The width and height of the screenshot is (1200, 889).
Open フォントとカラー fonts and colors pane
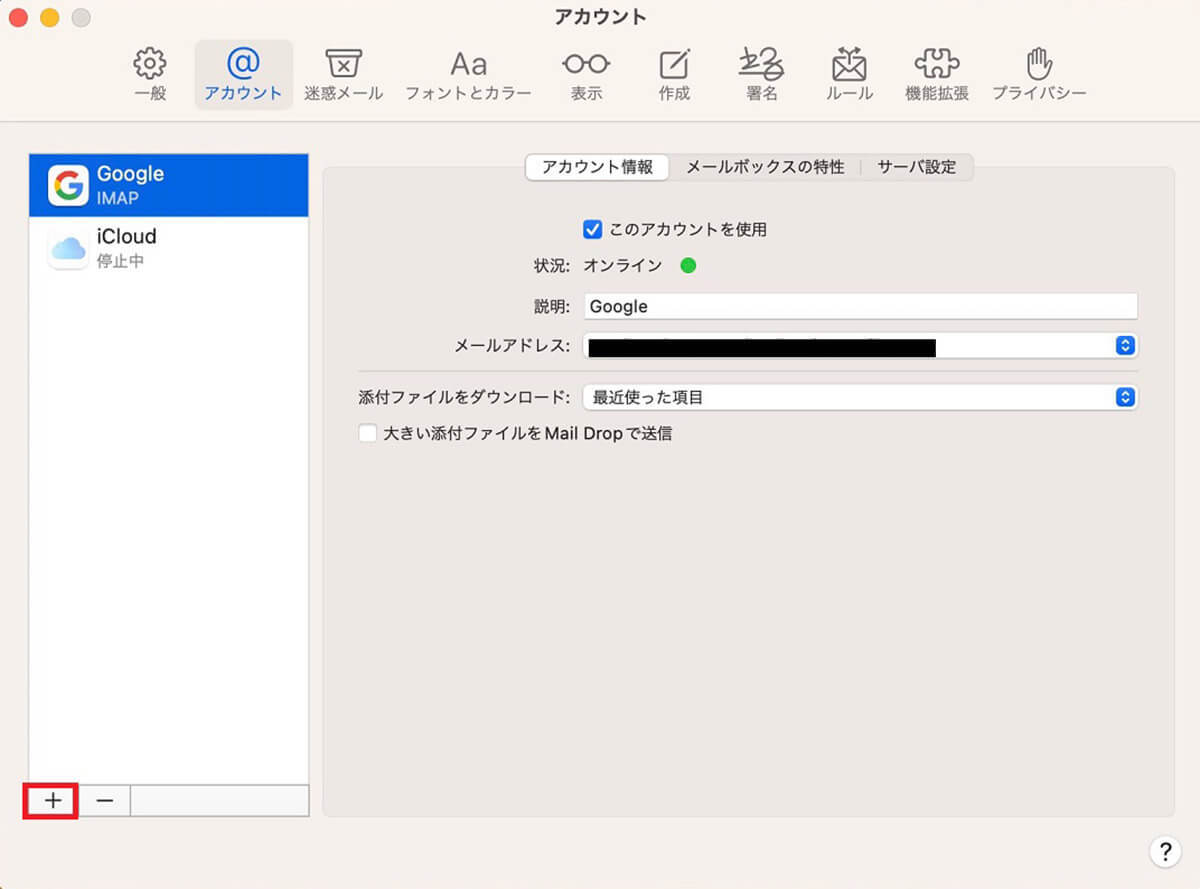(x=468, y=75)
